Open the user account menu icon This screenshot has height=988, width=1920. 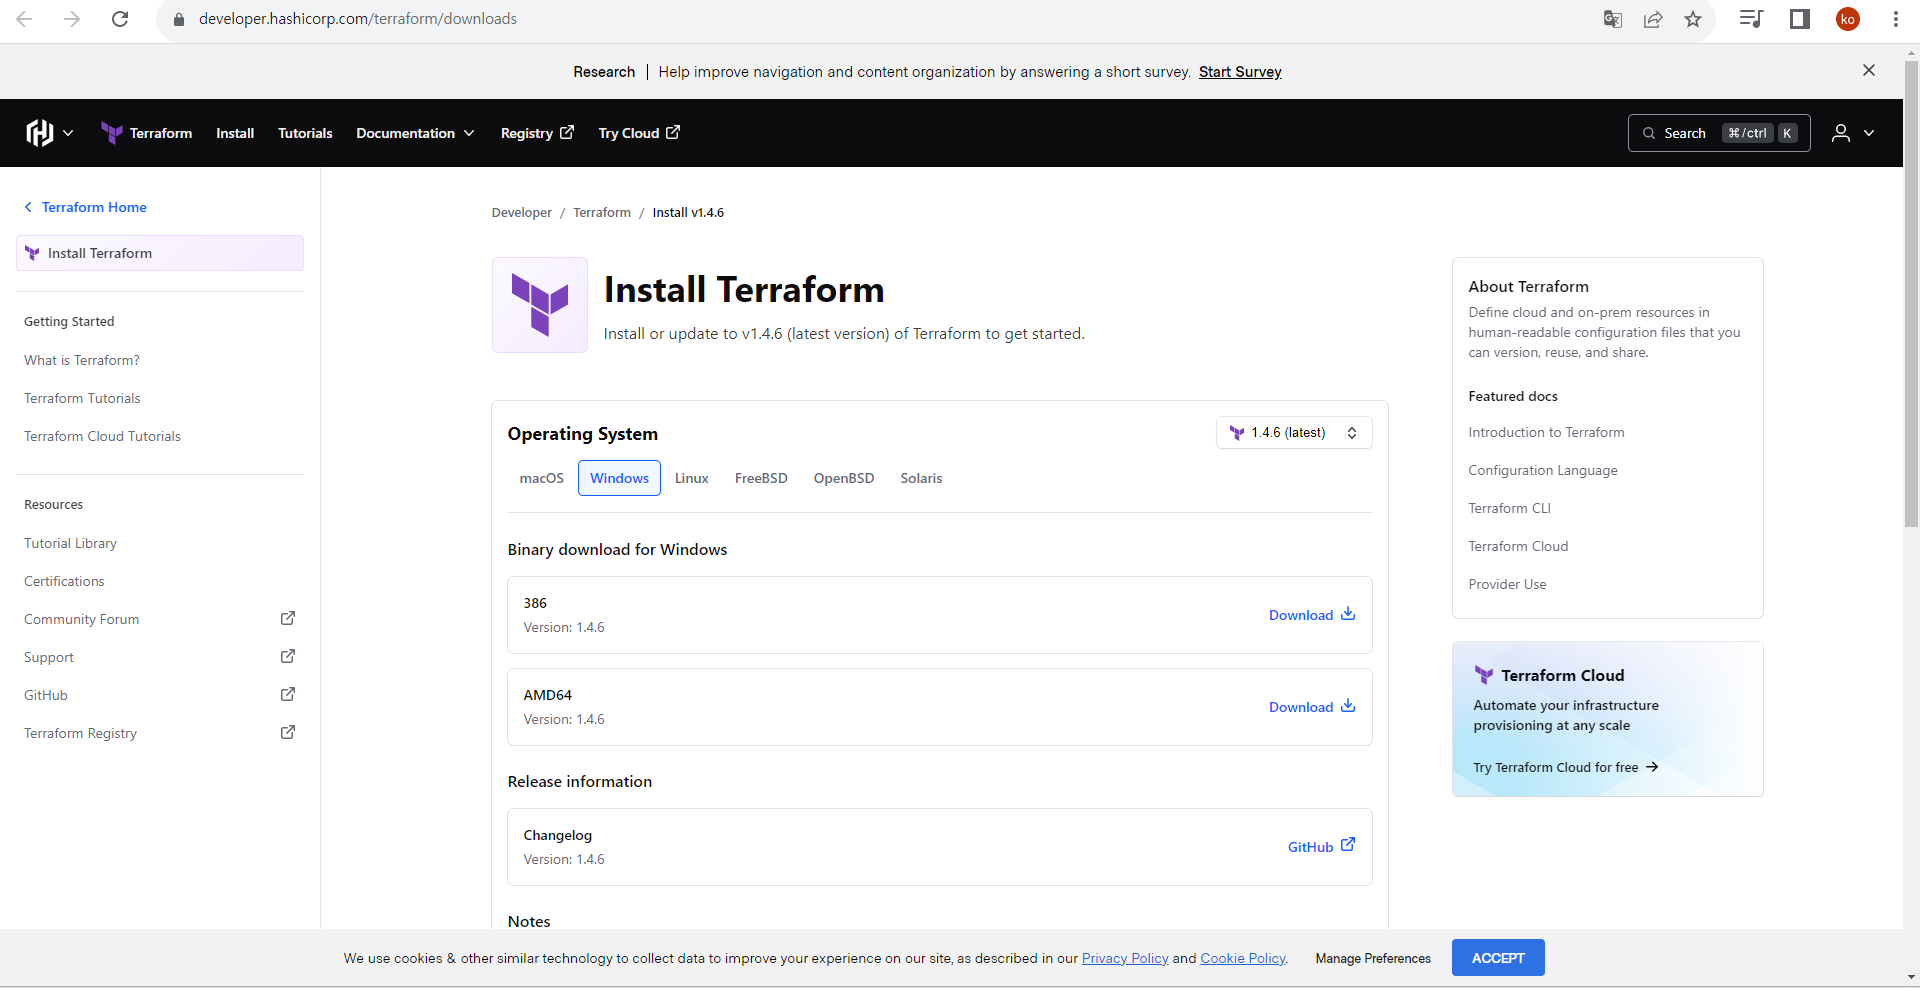coord(1852,133)
